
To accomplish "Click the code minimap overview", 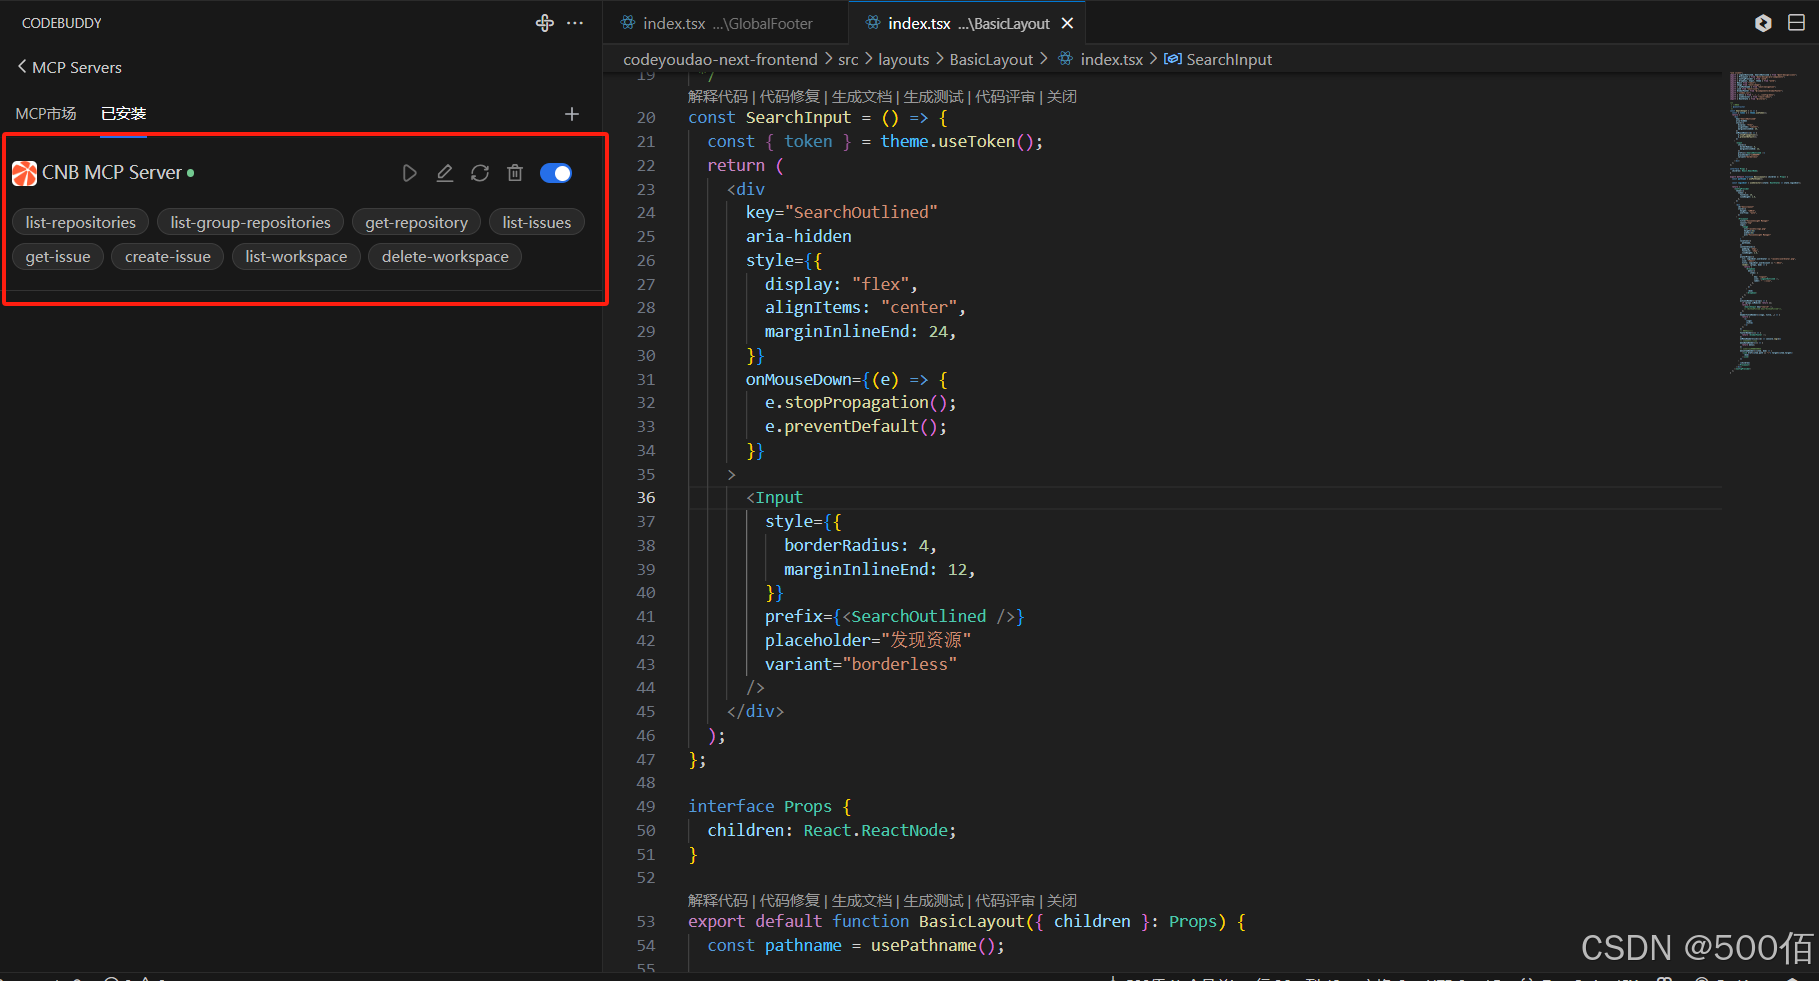I will (x=1764, y=222).
